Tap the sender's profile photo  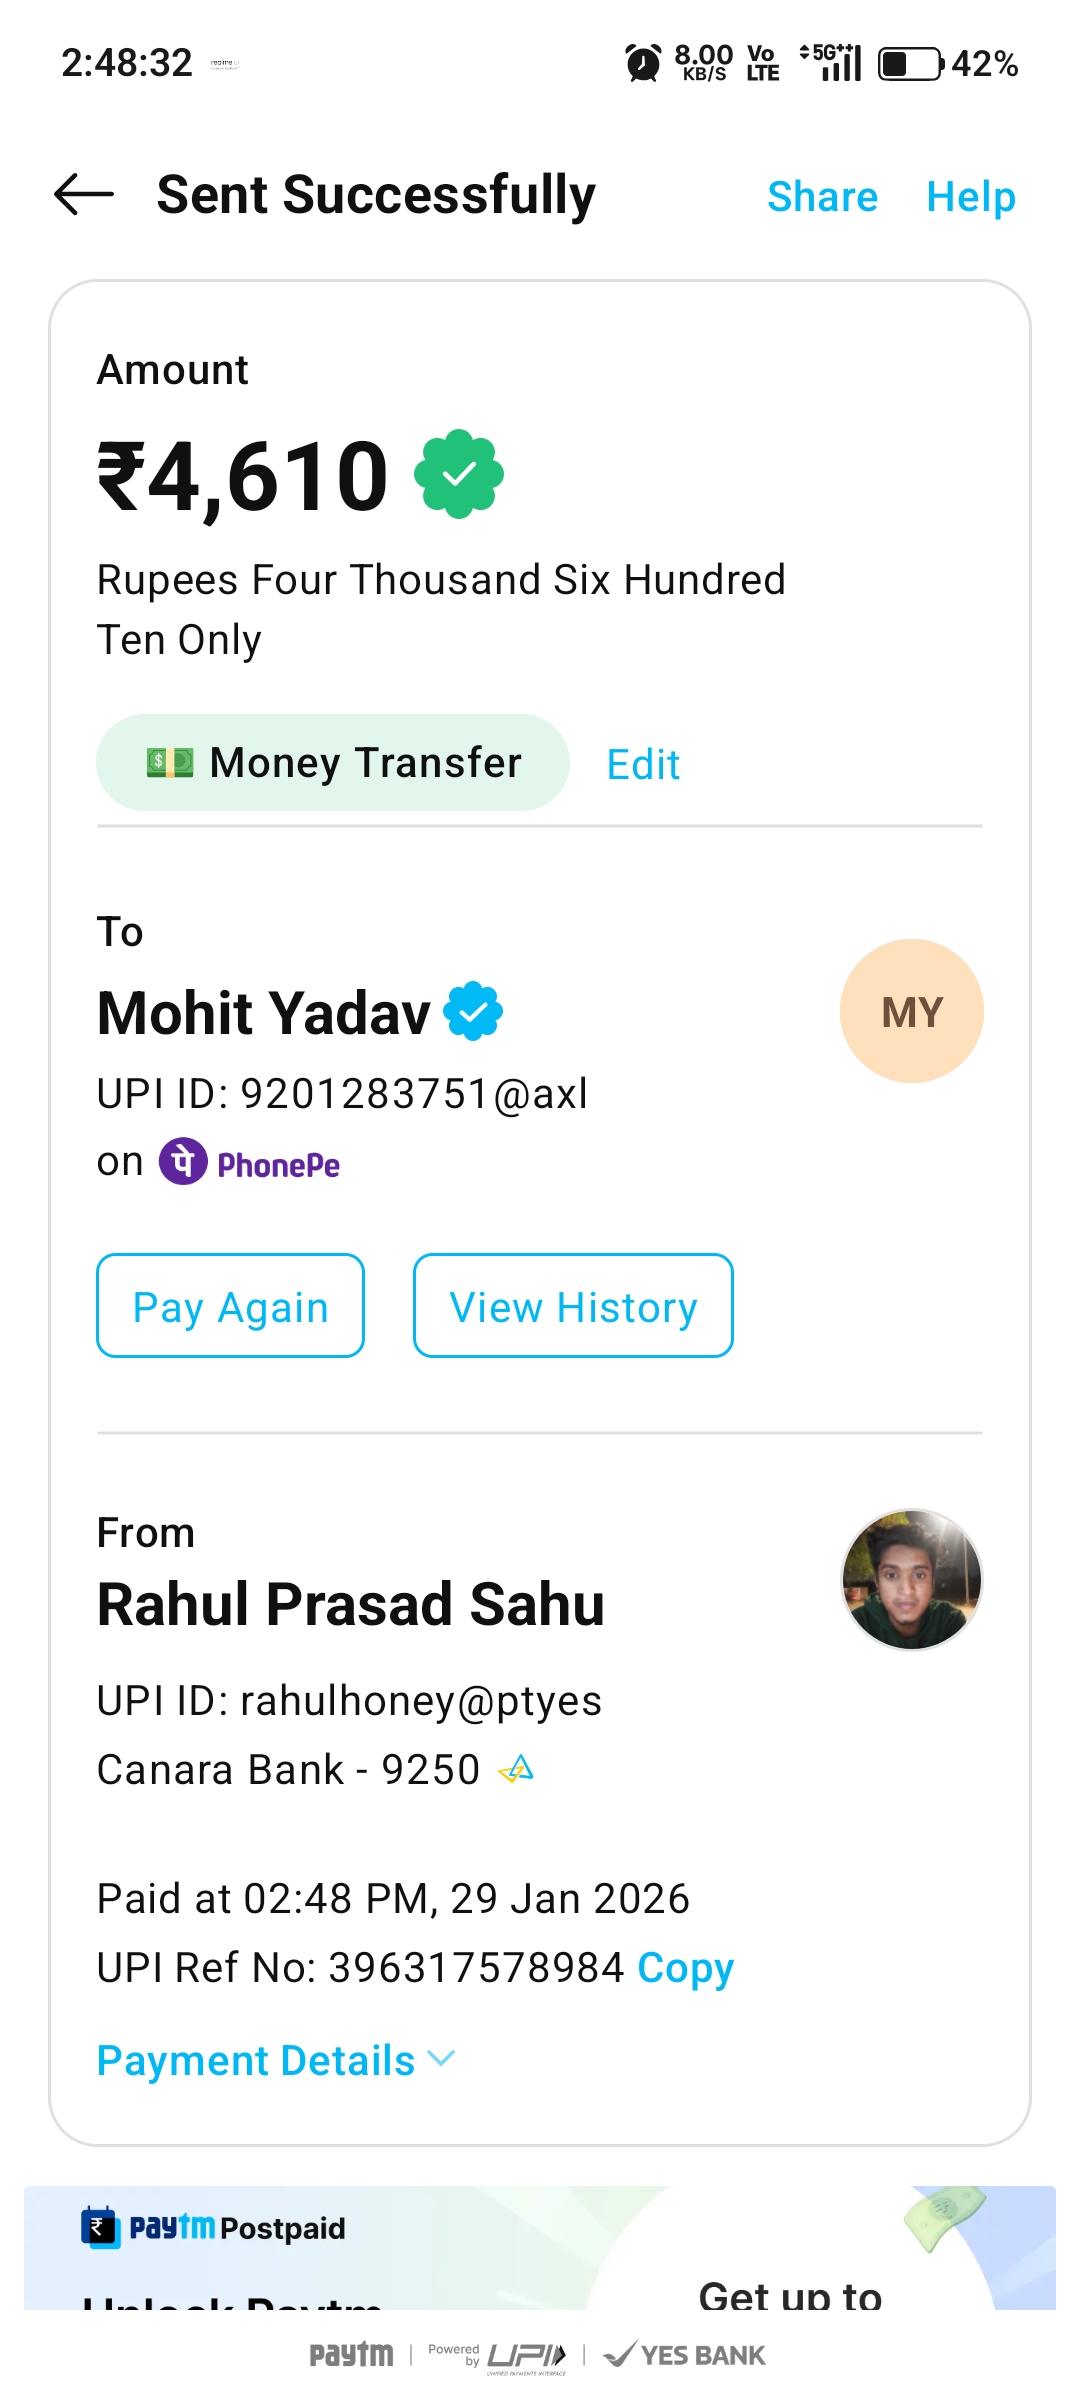(x=911, y=1579)
